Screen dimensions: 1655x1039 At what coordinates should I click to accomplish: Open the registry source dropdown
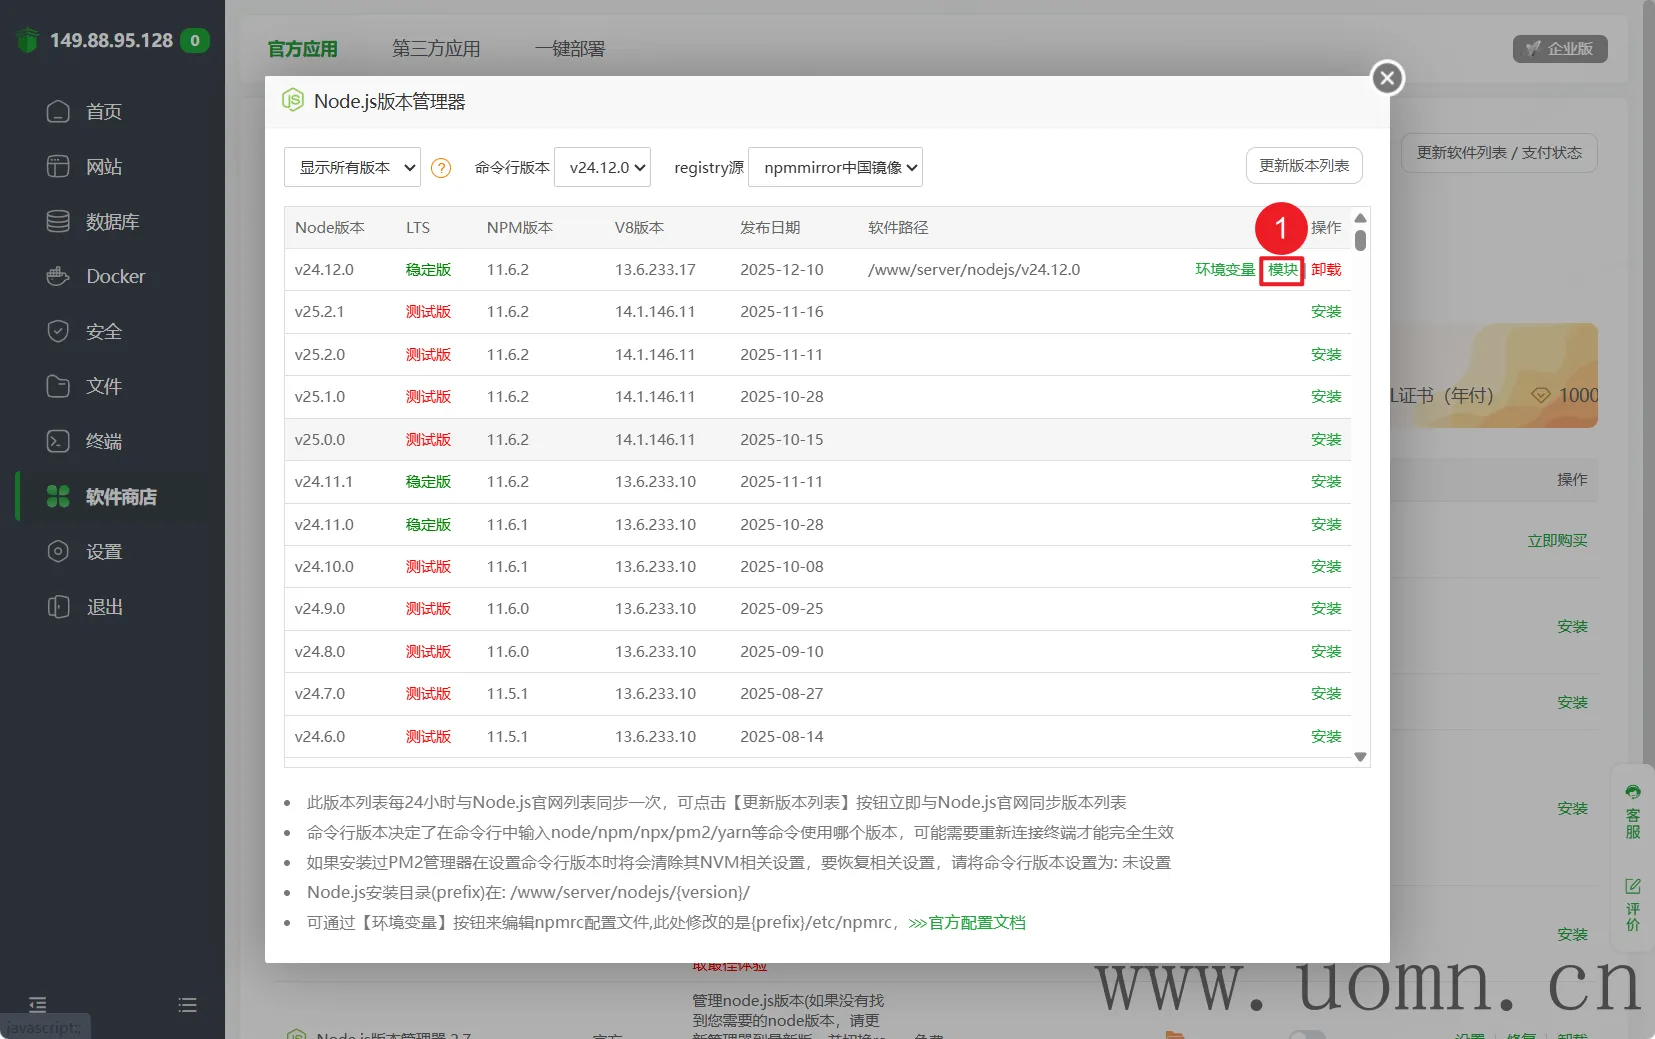click(x=835, y=168)
